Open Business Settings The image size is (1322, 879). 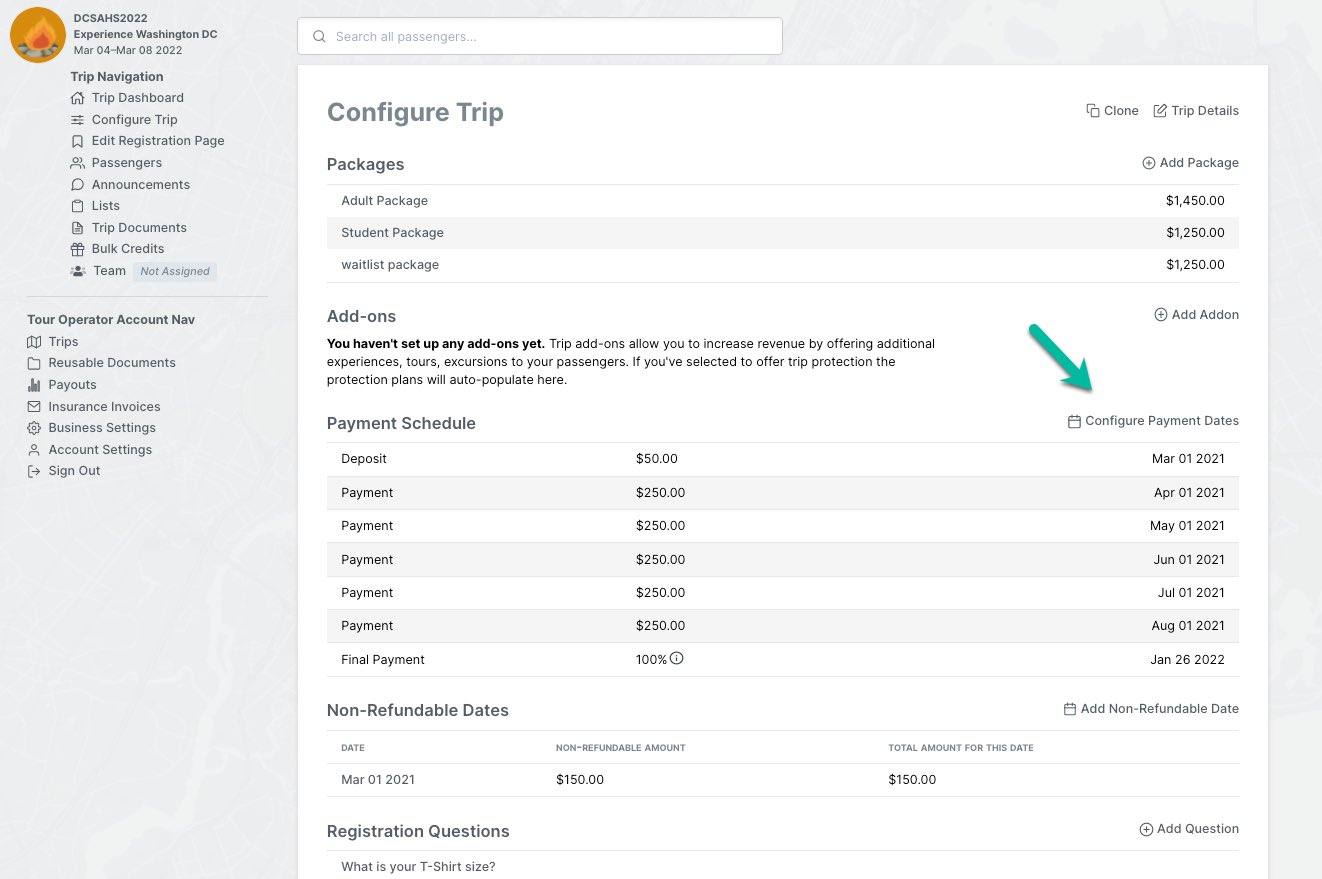click(102, 428)
